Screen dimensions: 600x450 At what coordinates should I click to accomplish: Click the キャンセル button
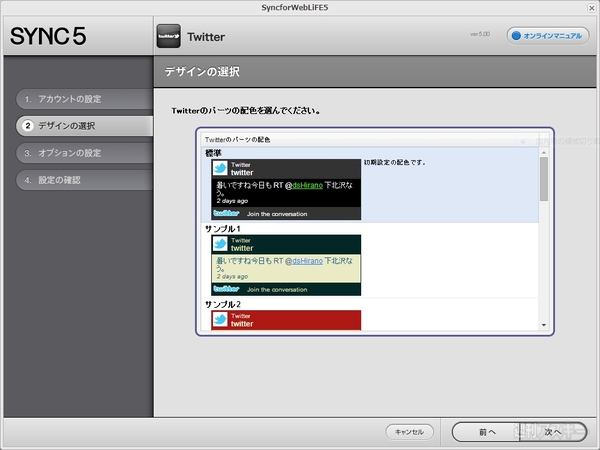[x=409, y=432]
